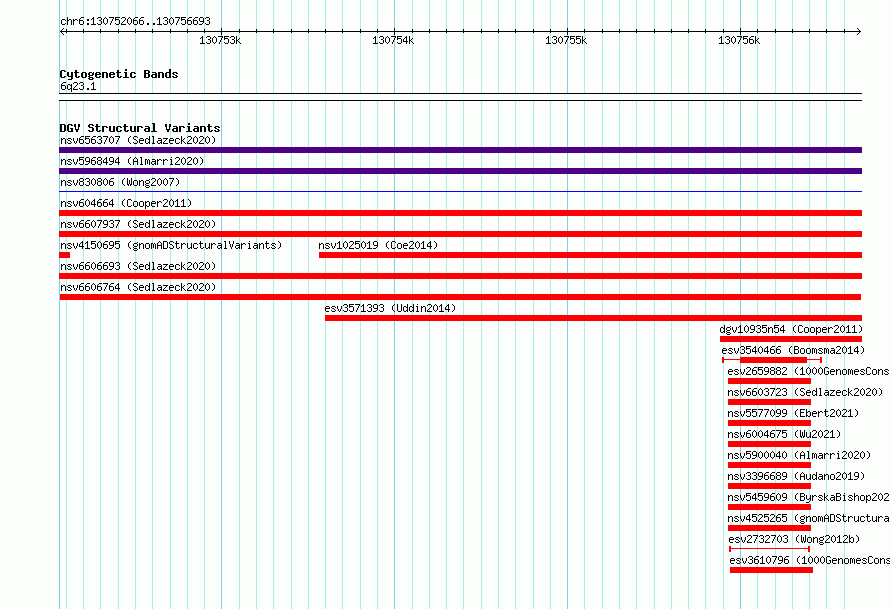Image resolution: width=890 pixels, height=609 pixels.
Task: Click the nsv6563707 (Sedlazeck2020) variant label
Action: 138,140
